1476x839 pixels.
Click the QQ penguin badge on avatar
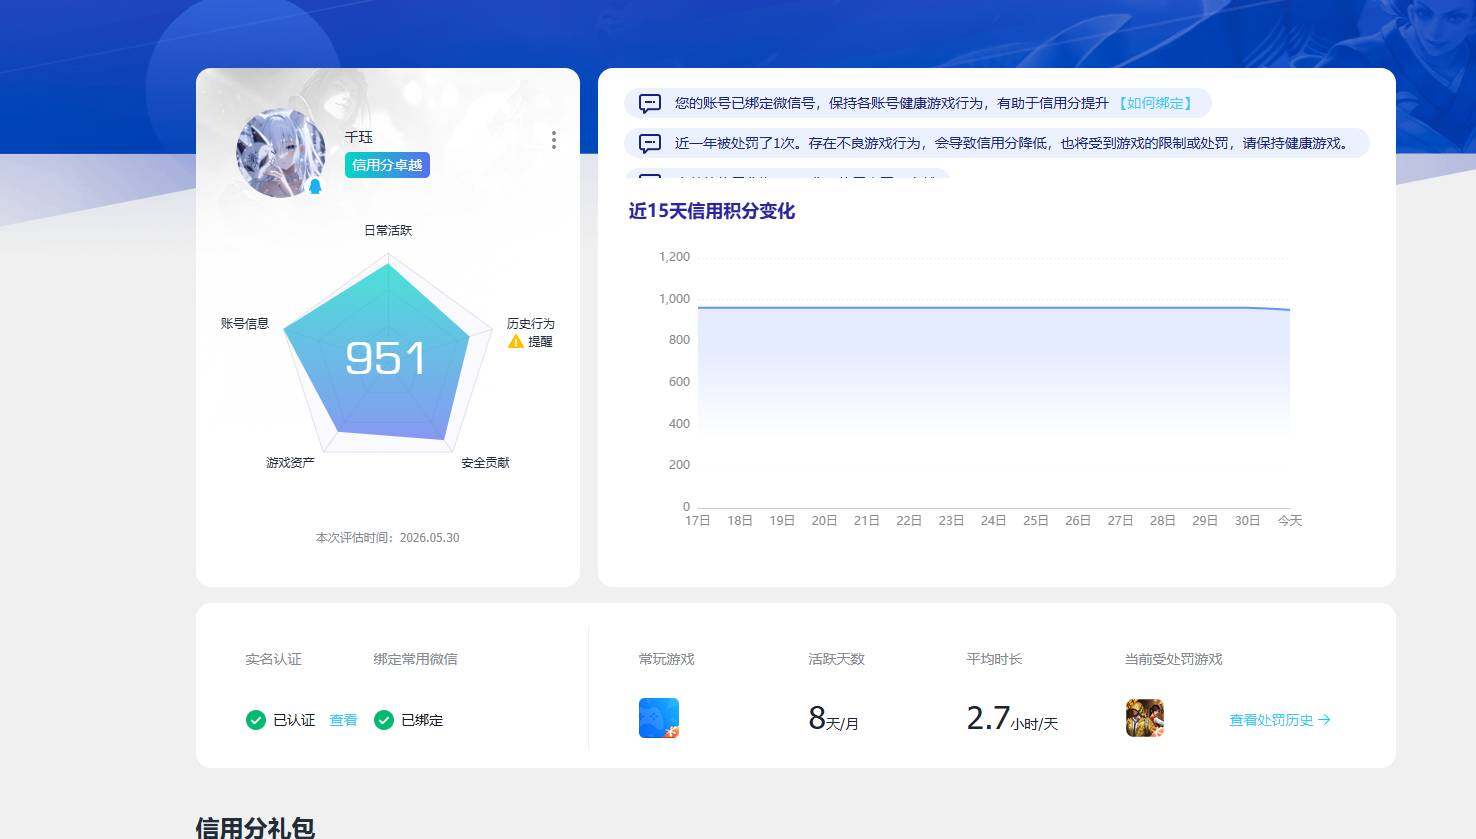315,186
